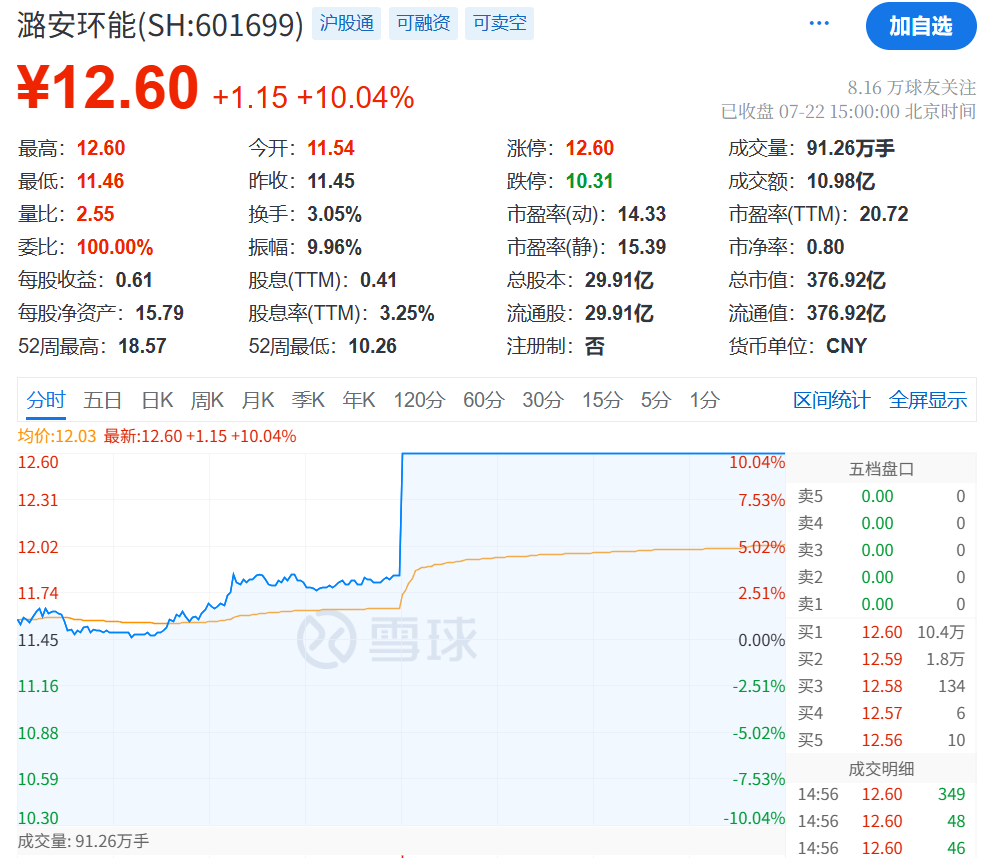Select the 卖1 ask row
Screen dimensions: 1005x858
[x=881, y=604]
